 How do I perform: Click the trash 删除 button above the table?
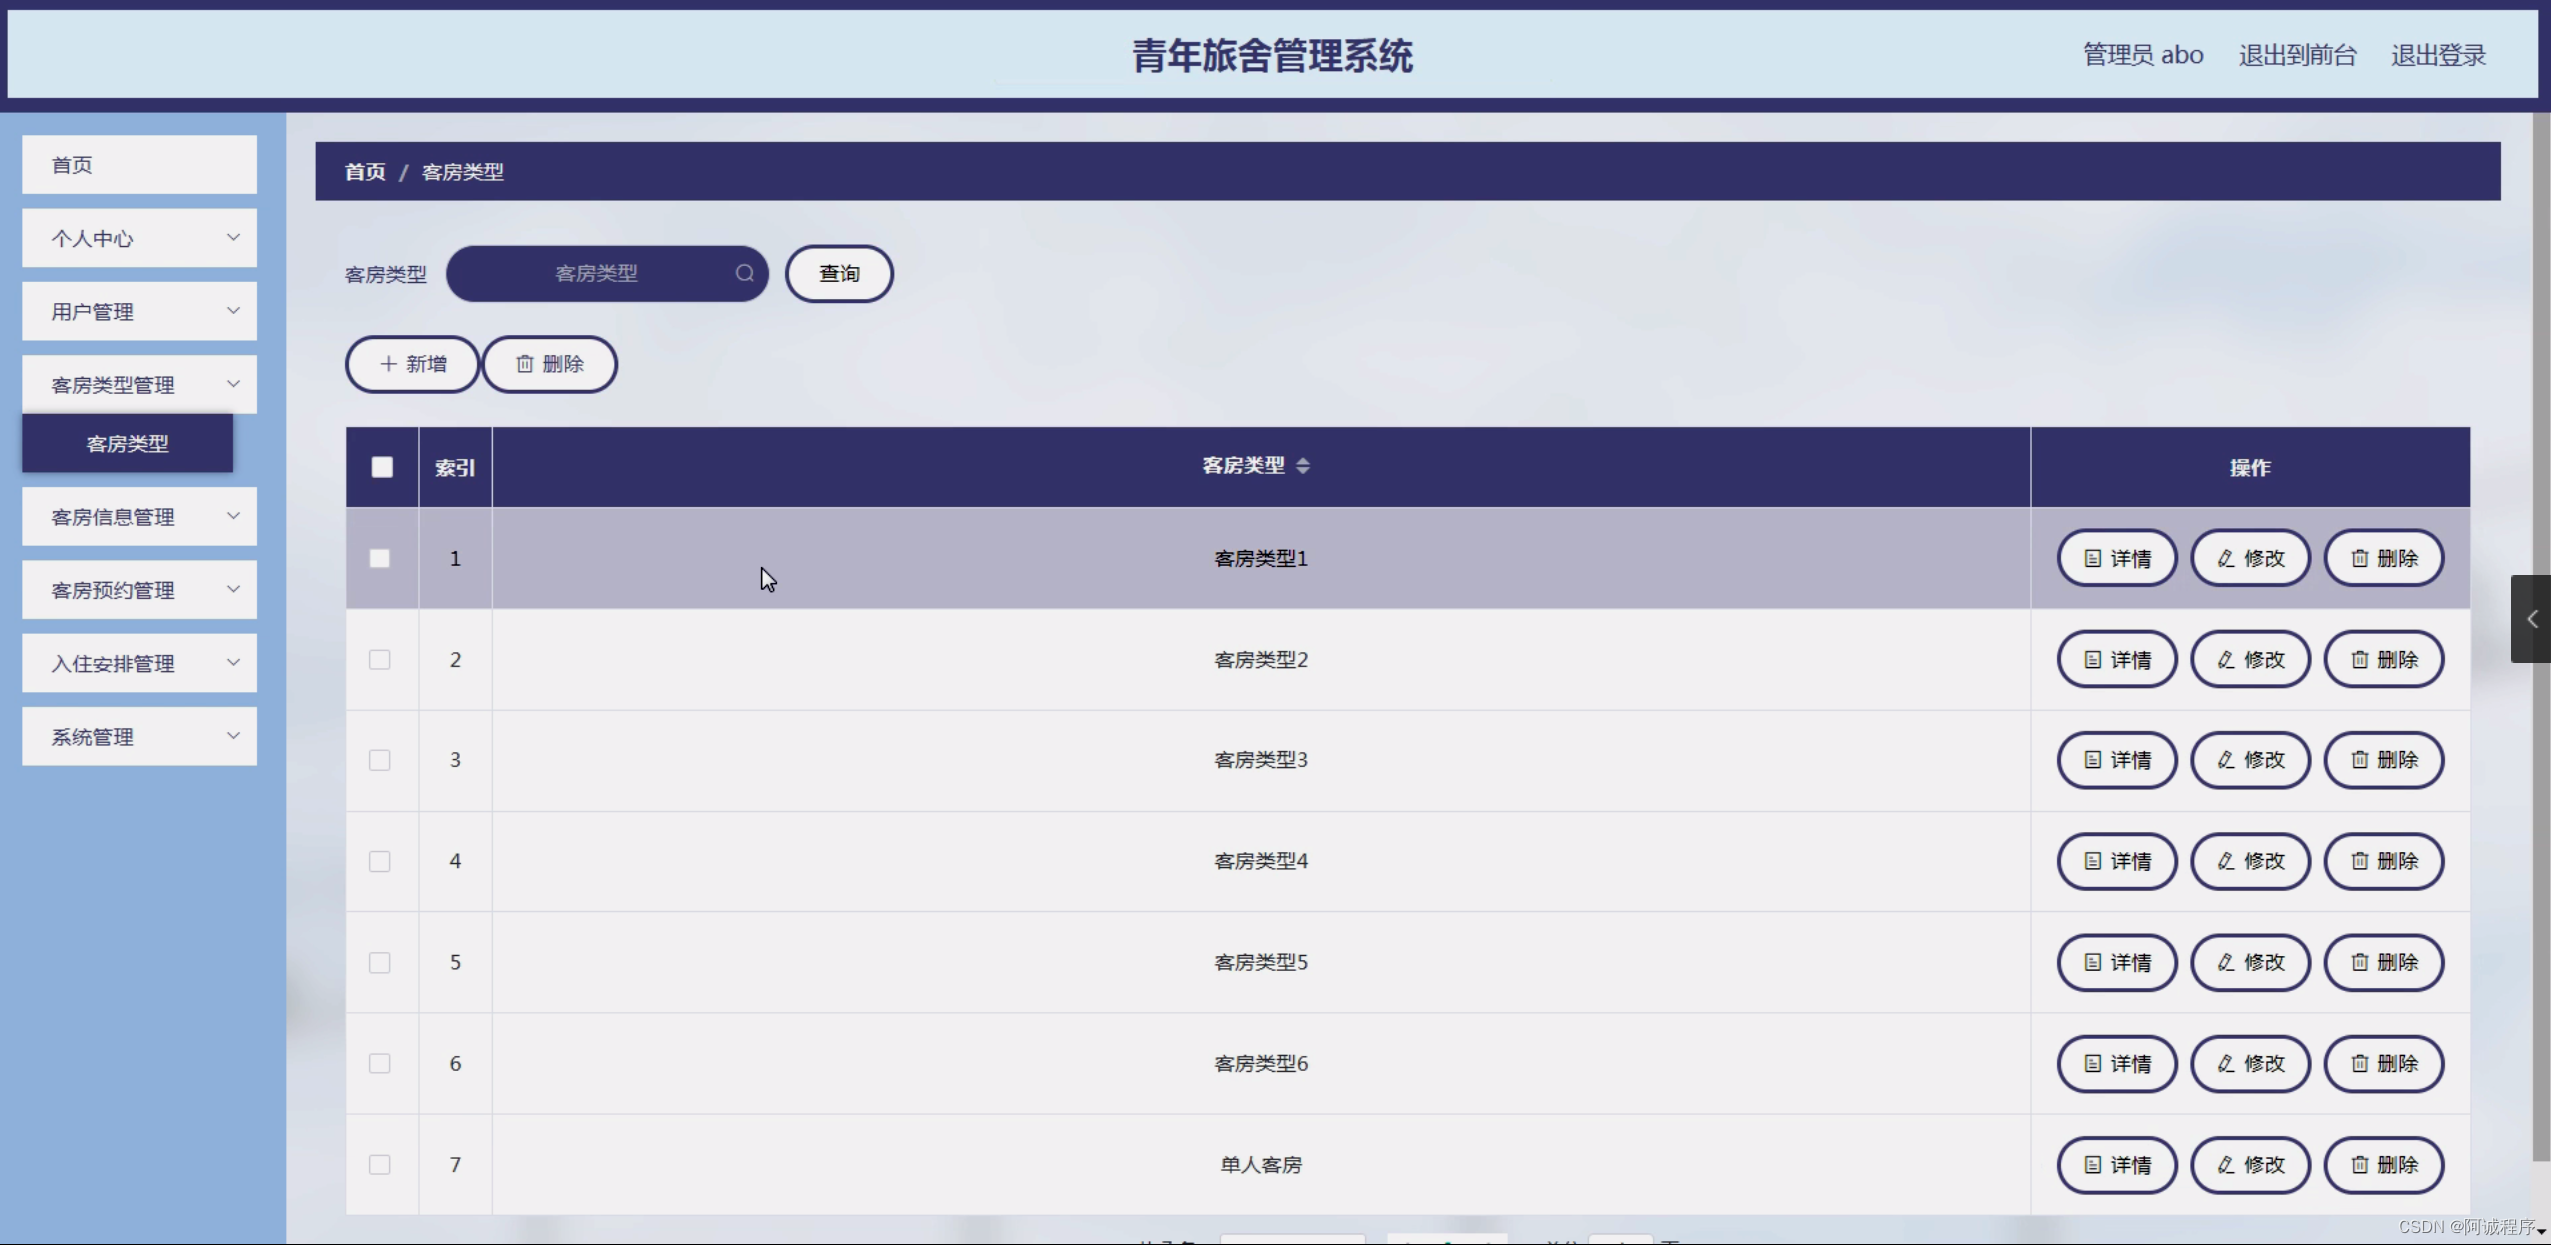click(x=549, y=364)
